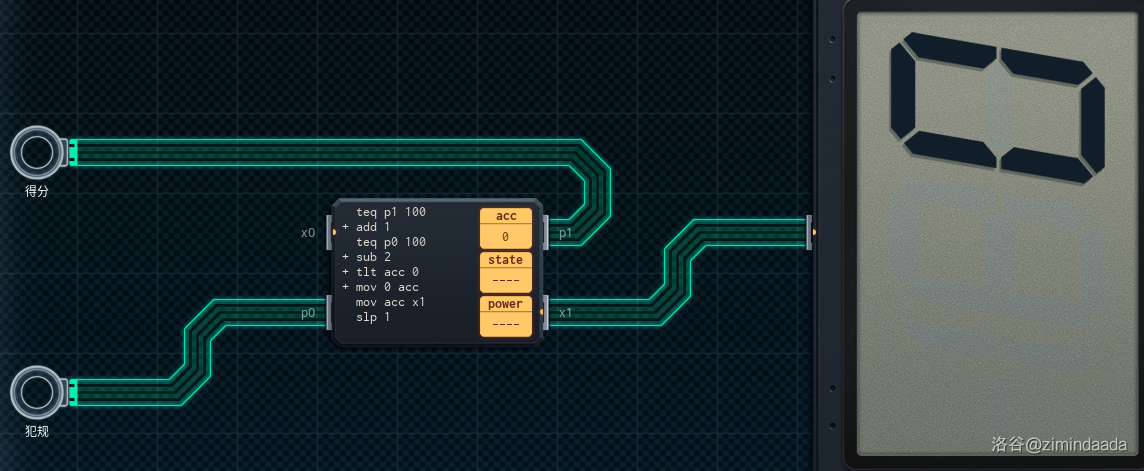
Task: Click the 犯规 push button component
Action: click(37, 392)
